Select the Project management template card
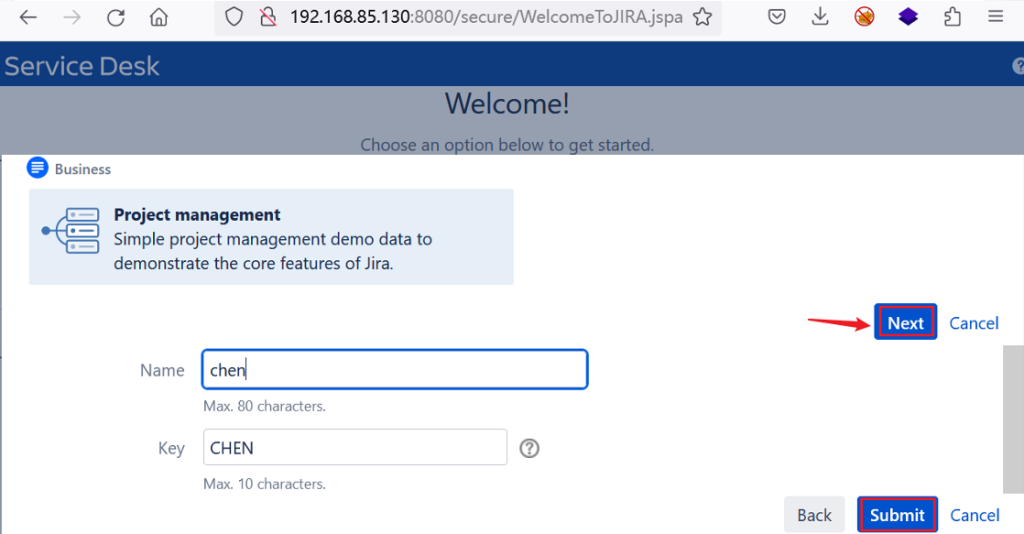 tap(271, 237)
